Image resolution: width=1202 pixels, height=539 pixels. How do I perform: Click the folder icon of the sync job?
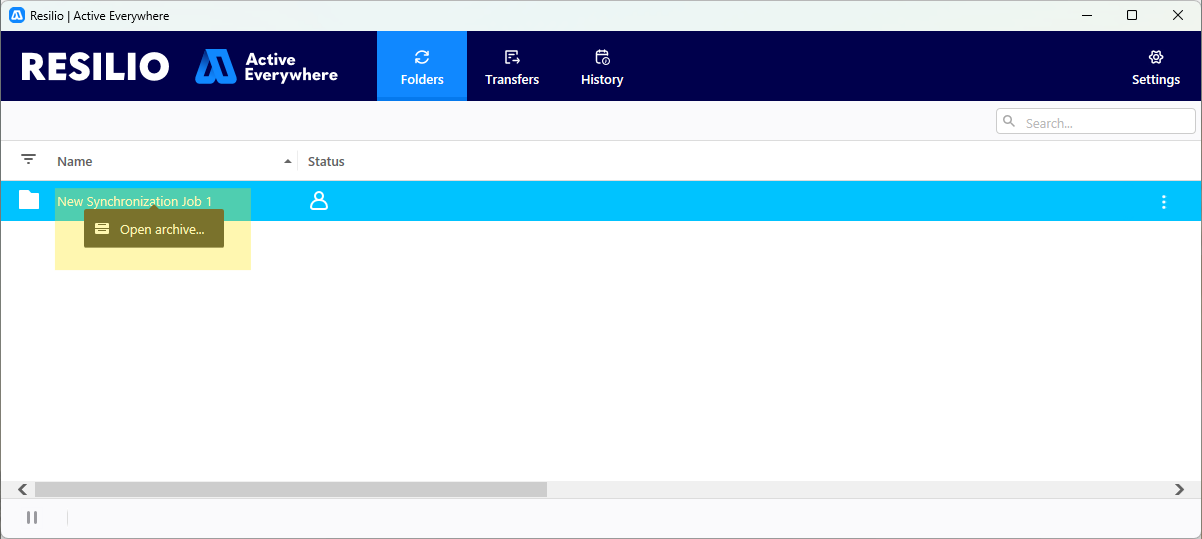point(29,201)
